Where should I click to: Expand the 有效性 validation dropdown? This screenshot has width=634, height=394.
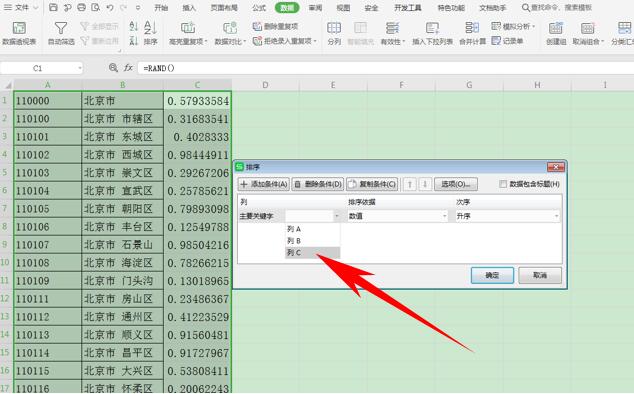tap(404, 42)
